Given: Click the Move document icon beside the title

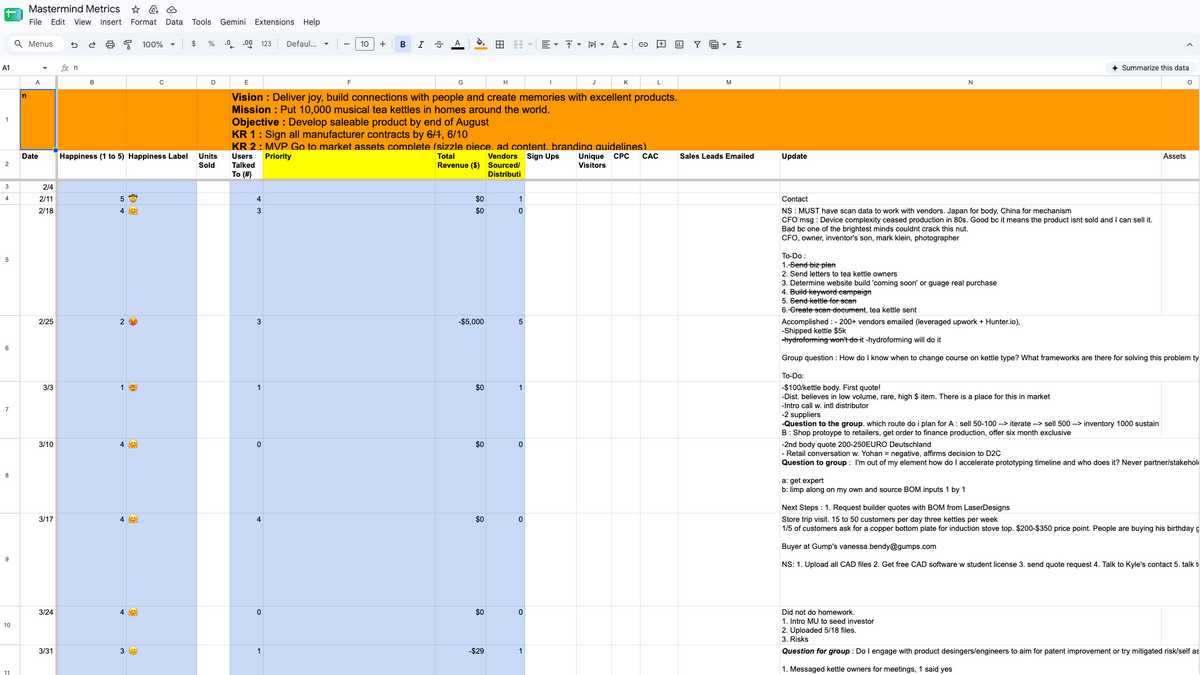Looking at the screenshot, I should (154, 8).
